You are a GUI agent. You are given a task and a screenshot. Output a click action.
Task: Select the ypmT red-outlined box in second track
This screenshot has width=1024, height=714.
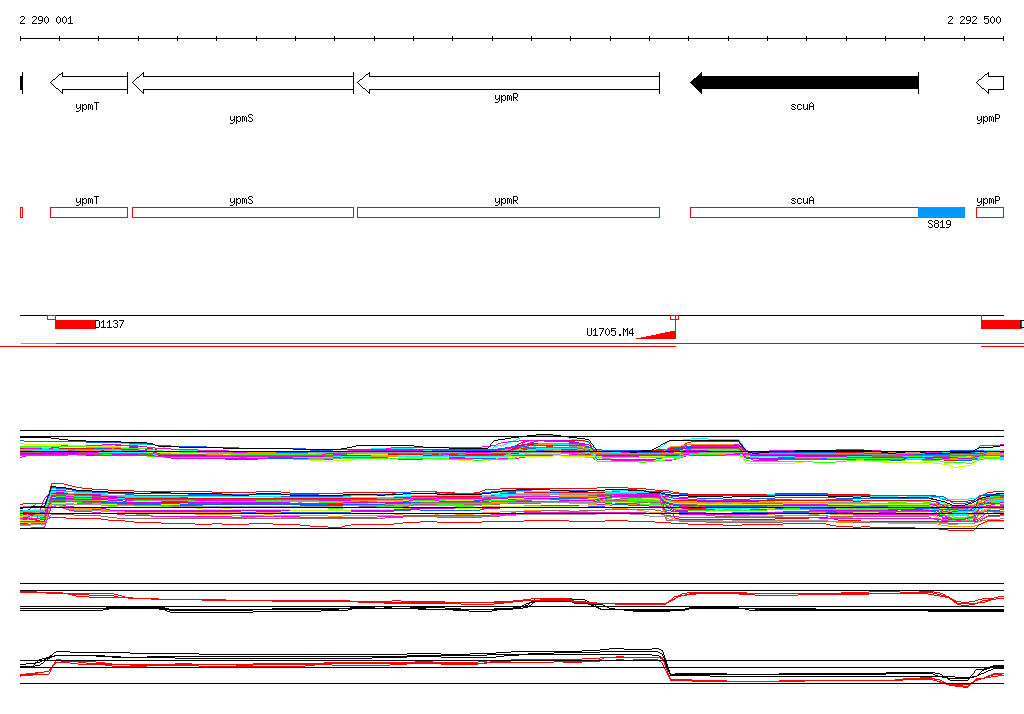(89, 212)
